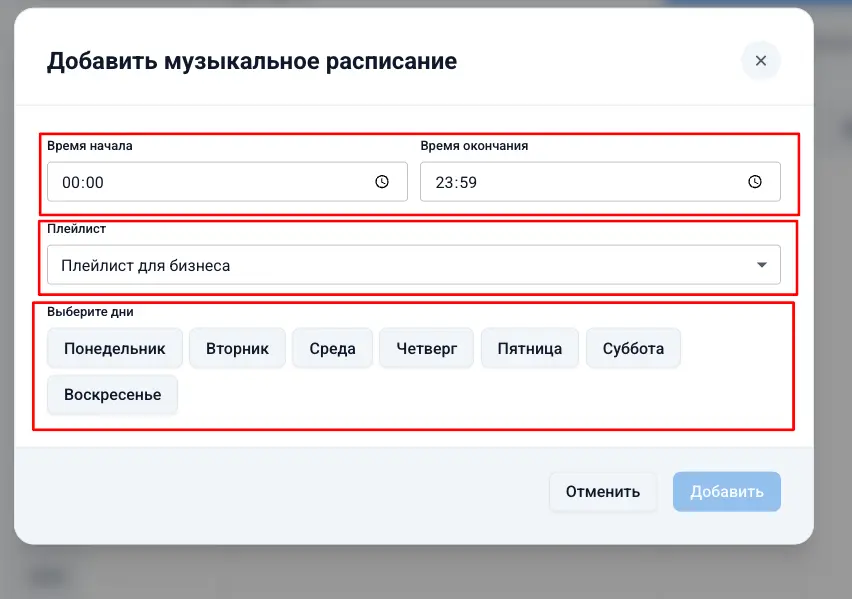This screenshot has height=599, width=852.
Task: Select Среда as a schedule day
Action: (332, 349)
